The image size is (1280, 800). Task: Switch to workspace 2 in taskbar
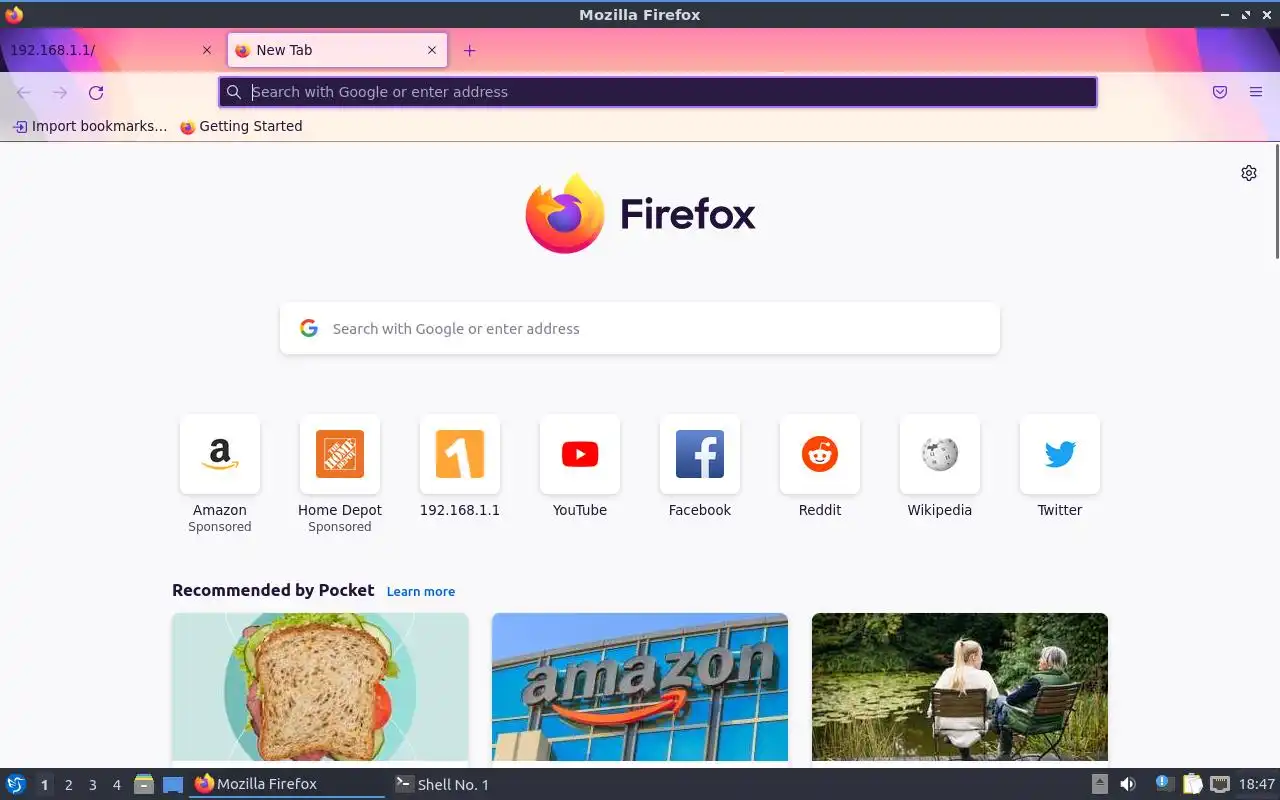(68, 785)
